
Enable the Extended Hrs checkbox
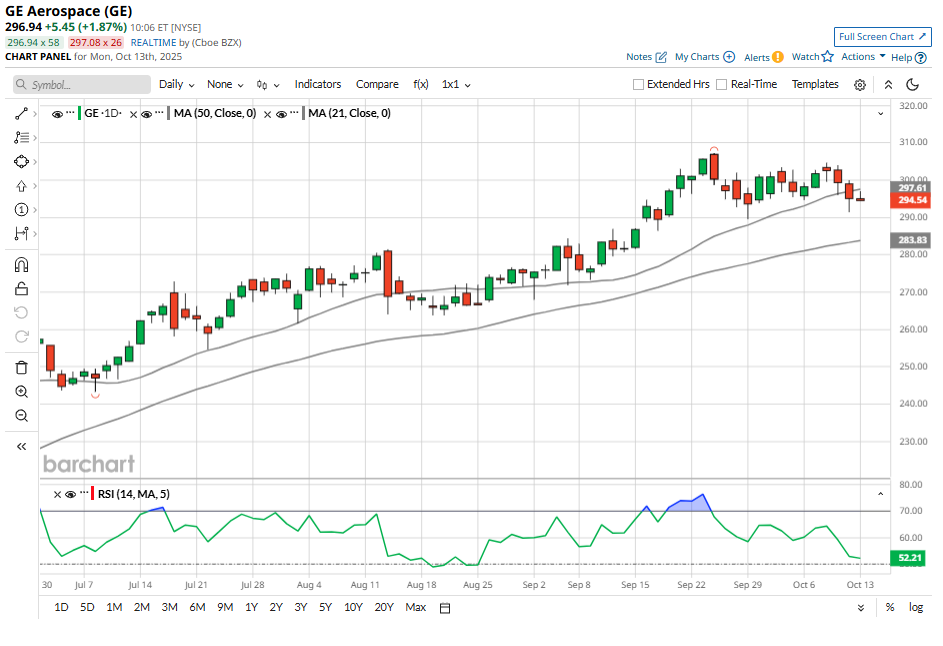point(639,85)
